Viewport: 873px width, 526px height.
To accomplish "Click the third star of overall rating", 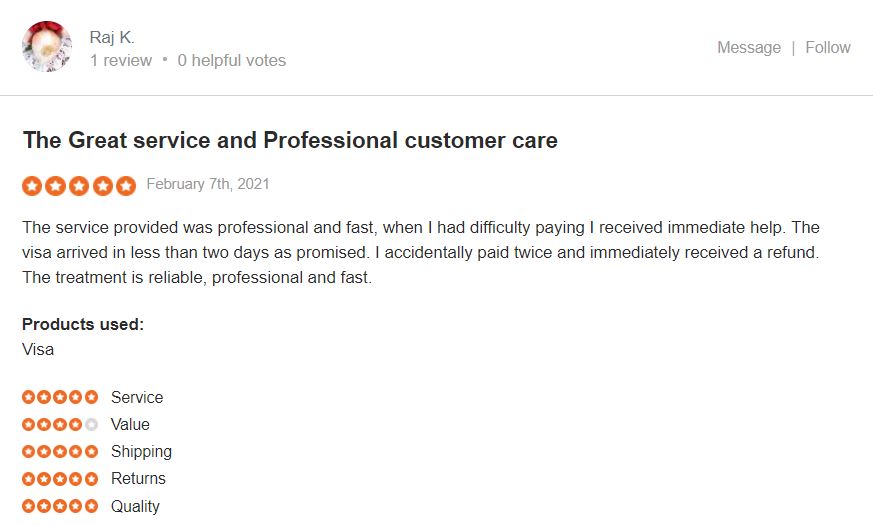I will pos(79,186).
